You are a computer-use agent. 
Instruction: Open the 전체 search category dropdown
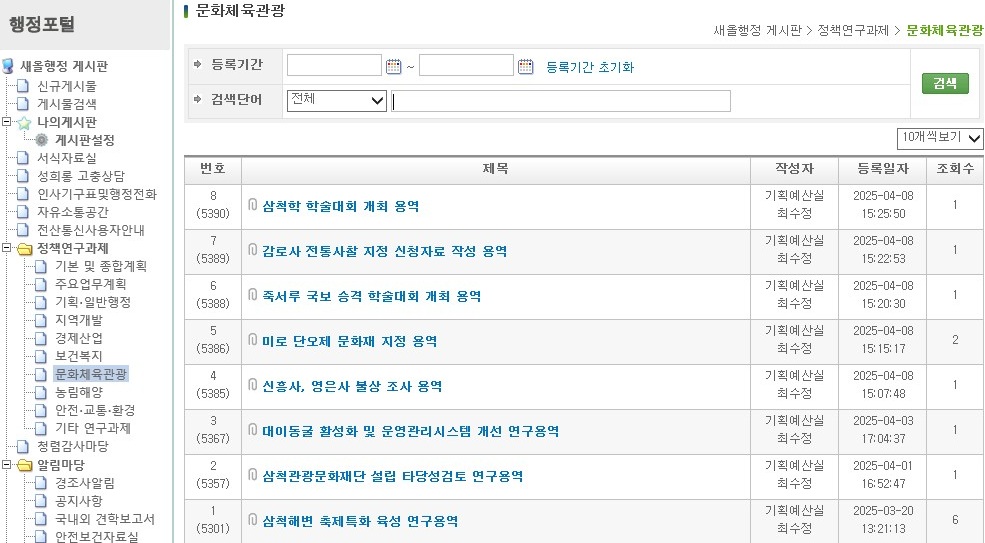[337, 101]
